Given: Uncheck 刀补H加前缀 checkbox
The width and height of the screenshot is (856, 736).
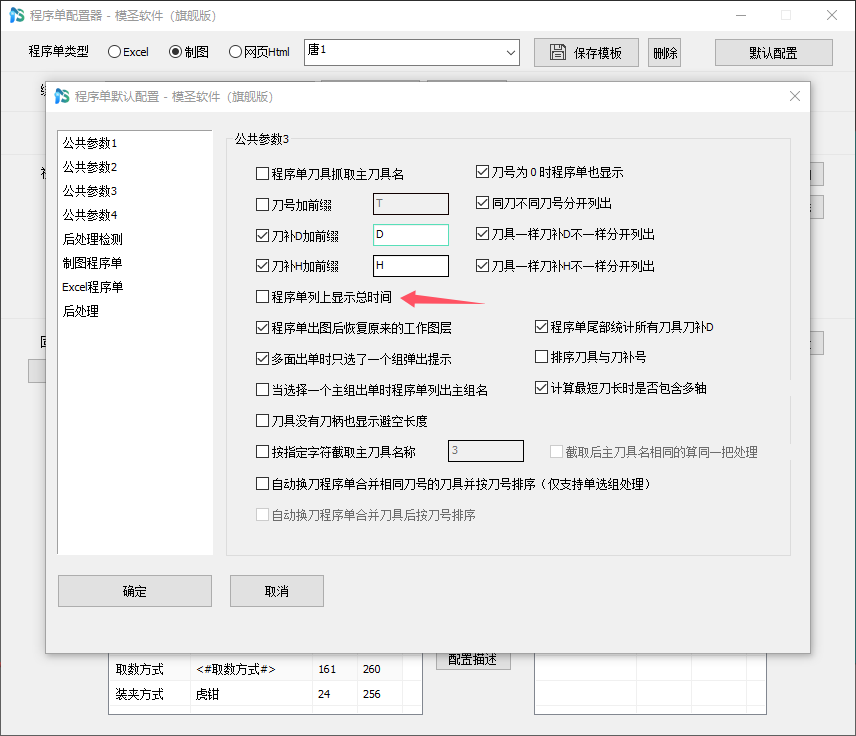Looking at the screenshot, I should point(263,266).
